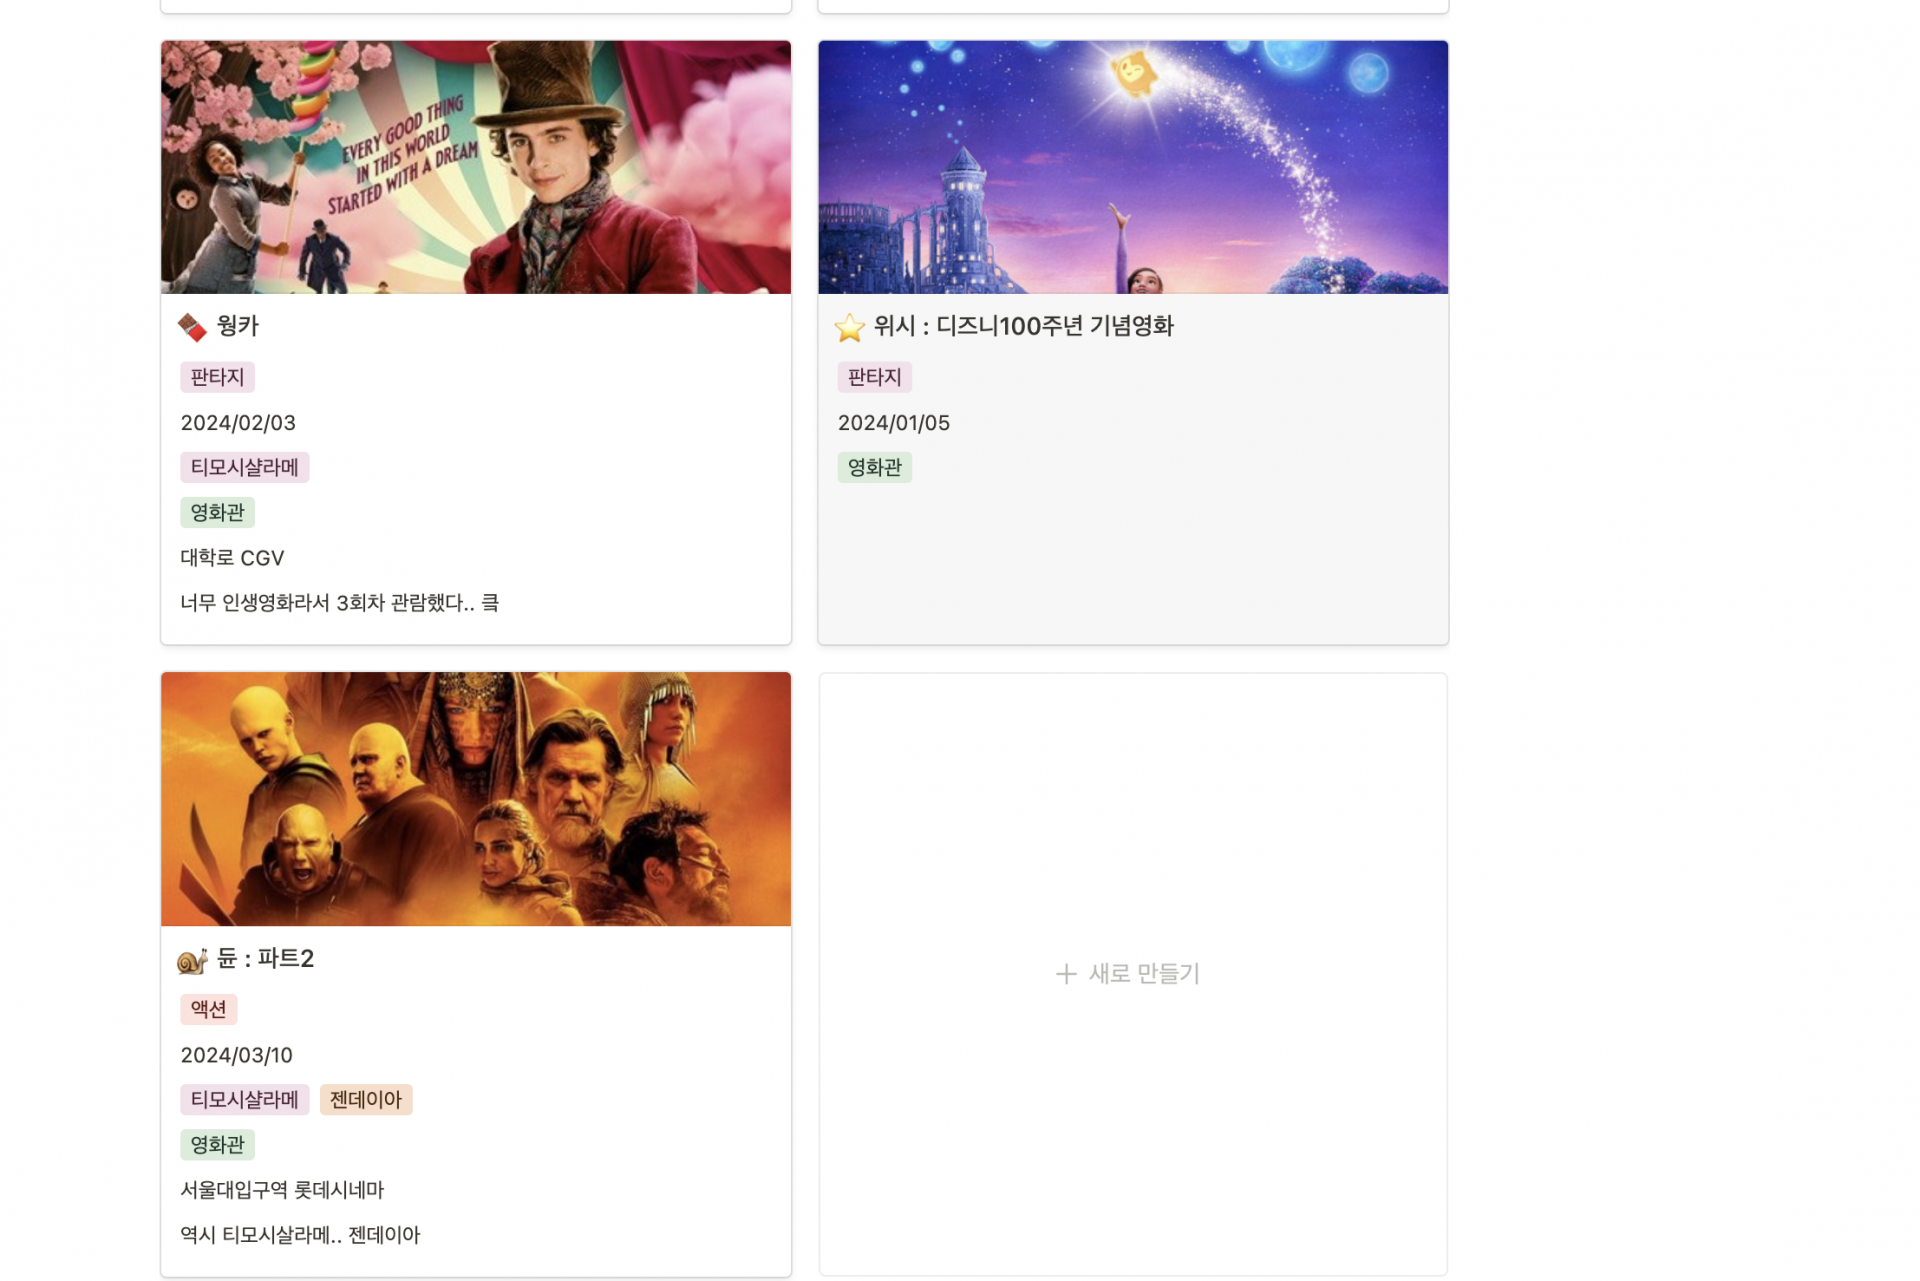Open the 웡카 card title
The width and height of the screenshot is (1920, 1281).
[x=238, y=326]
